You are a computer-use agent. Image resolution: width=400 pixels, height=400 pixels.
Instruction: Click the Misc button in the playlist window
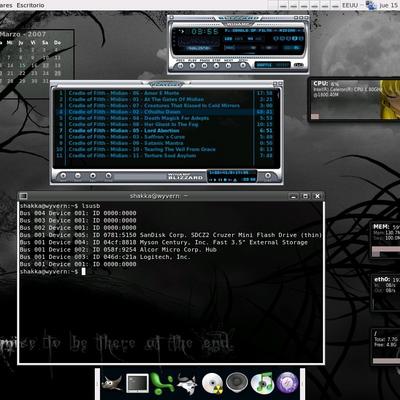pyautogui.click(x=108, y=176)
